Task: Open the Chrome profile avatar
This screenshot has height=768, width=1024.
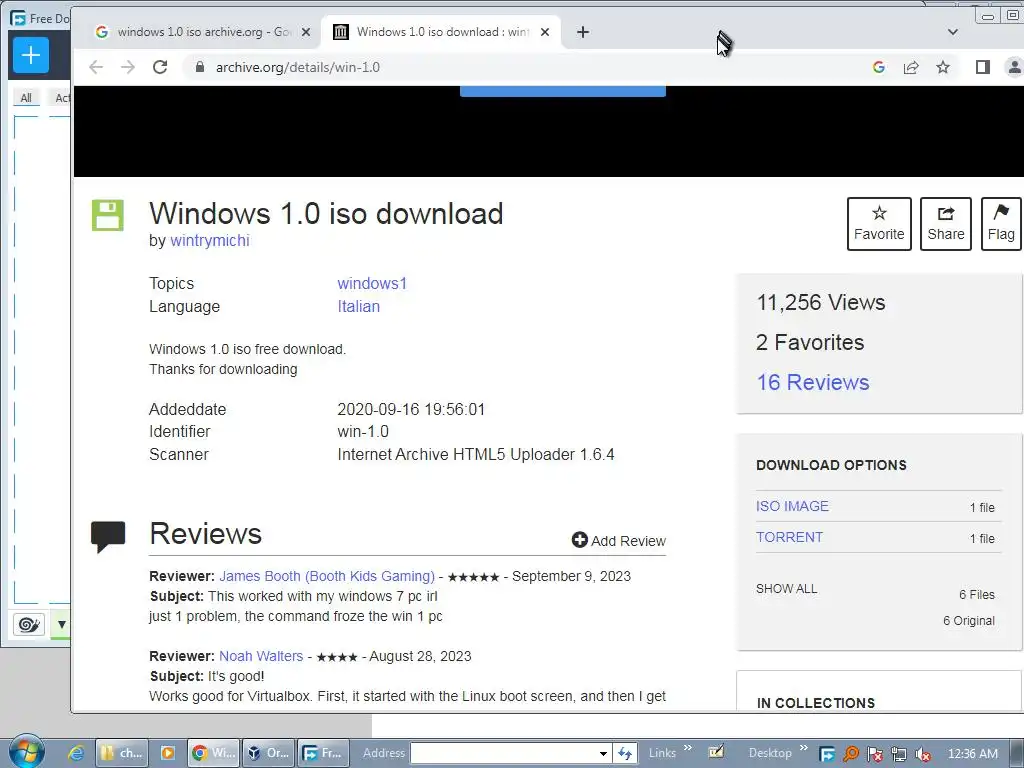Action: click(x=1014, y=67)
